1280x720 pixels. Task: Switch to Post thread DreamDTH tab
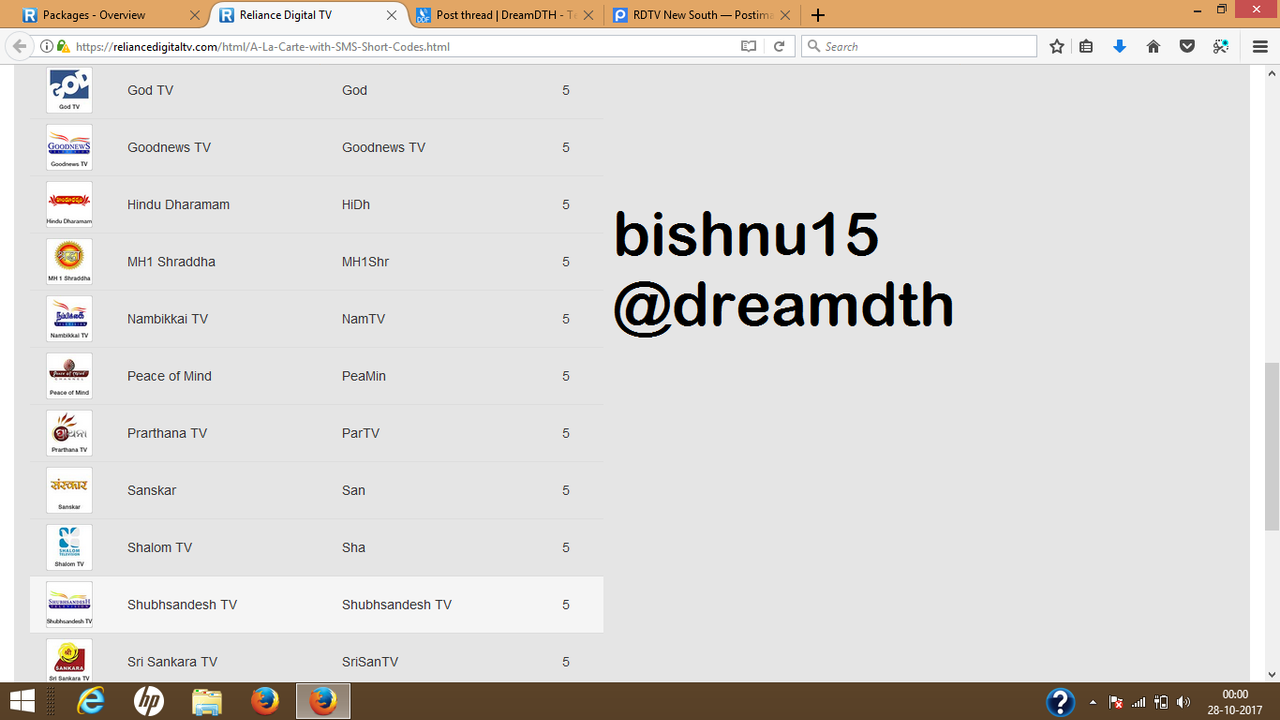(504, 15)
